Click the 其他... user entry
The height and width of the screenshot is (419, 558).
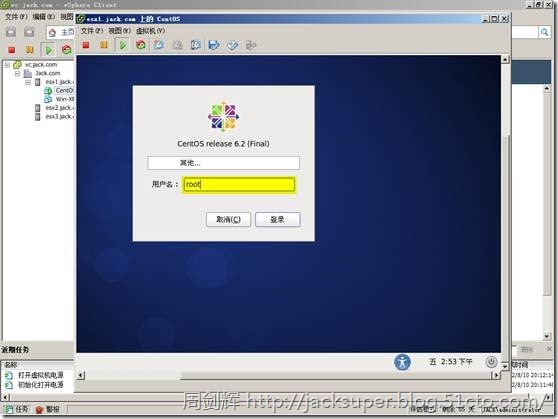tap(223, 163)
